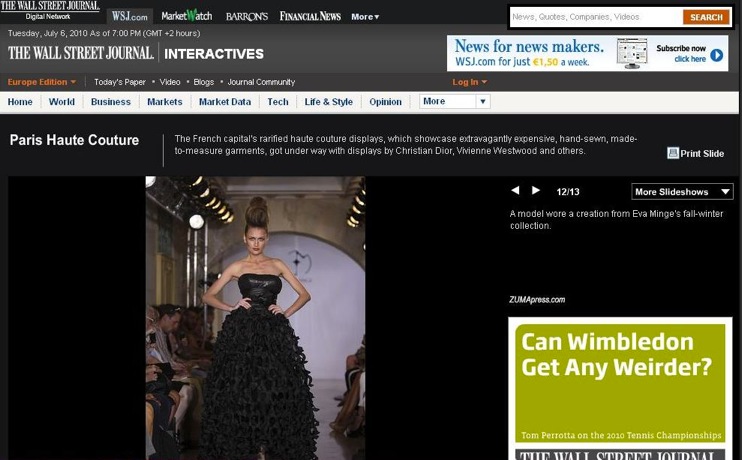This screenshot has width=742, height=460.
Task: Open the More Slideshows dropdown
Action: (x=682, y=192)
